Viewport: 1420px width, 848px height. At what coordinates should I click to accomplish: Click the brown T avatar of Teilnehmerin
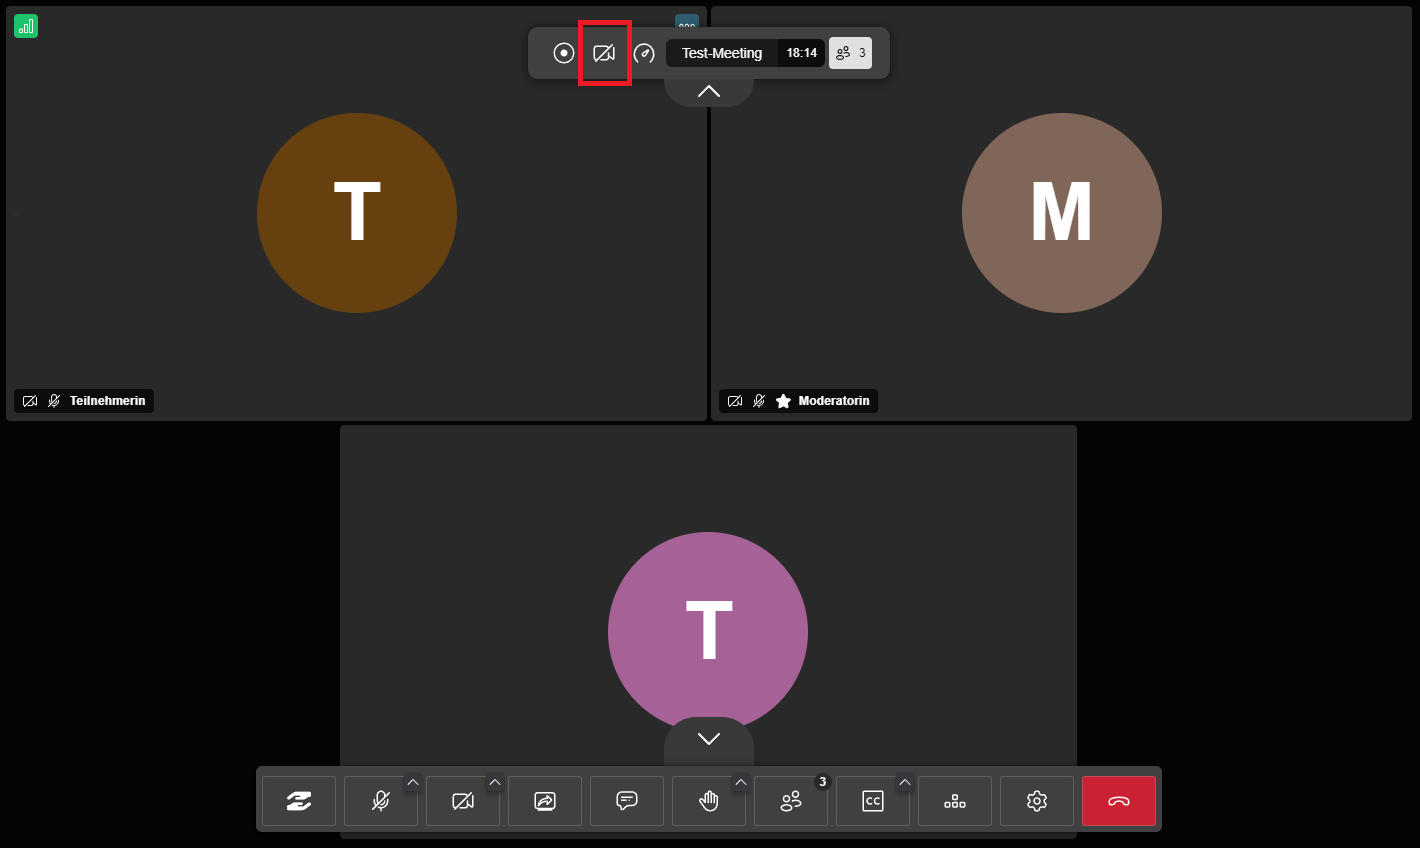pos(357,213)
